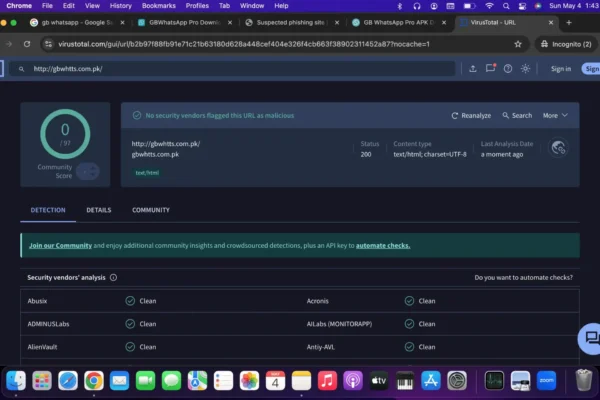Click the Sign in link

(561, 69)
